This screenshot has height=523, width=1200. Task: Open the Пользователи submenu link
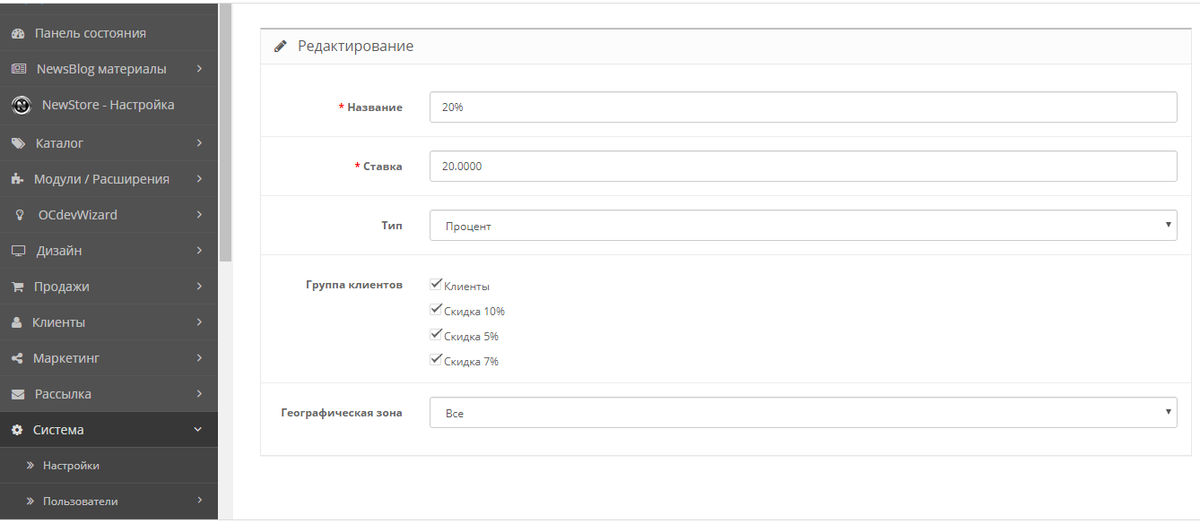[x=80, y=501]
